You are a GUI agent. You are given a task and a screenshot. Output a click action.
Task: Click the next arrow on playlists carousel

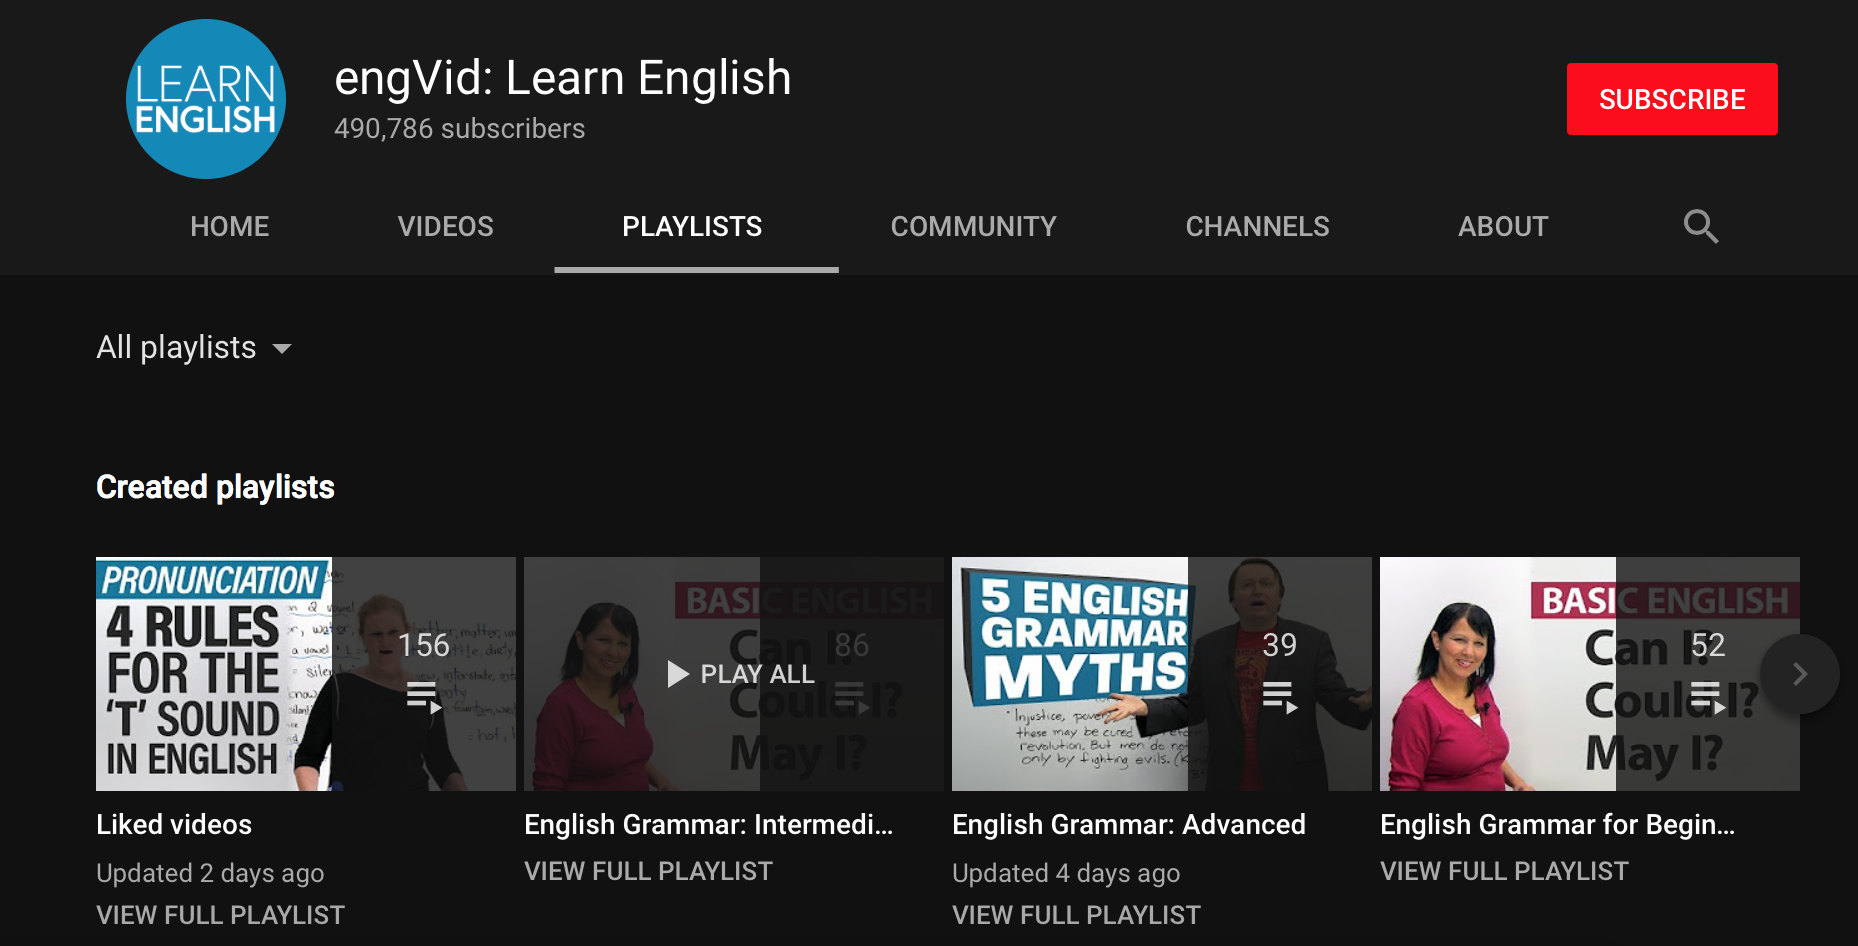point(1799,674)
